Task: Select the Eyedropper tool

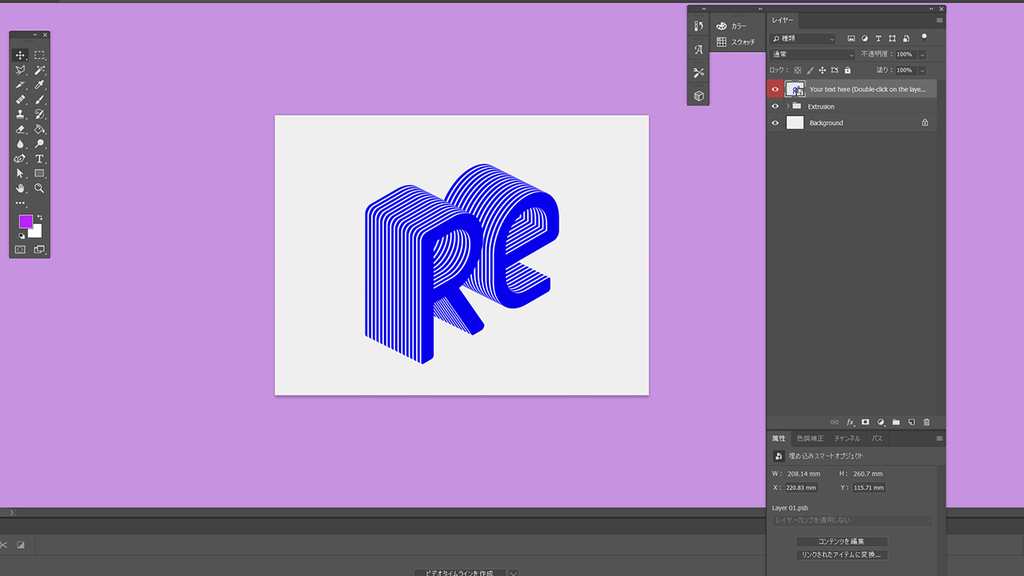Action: [39, 85]
